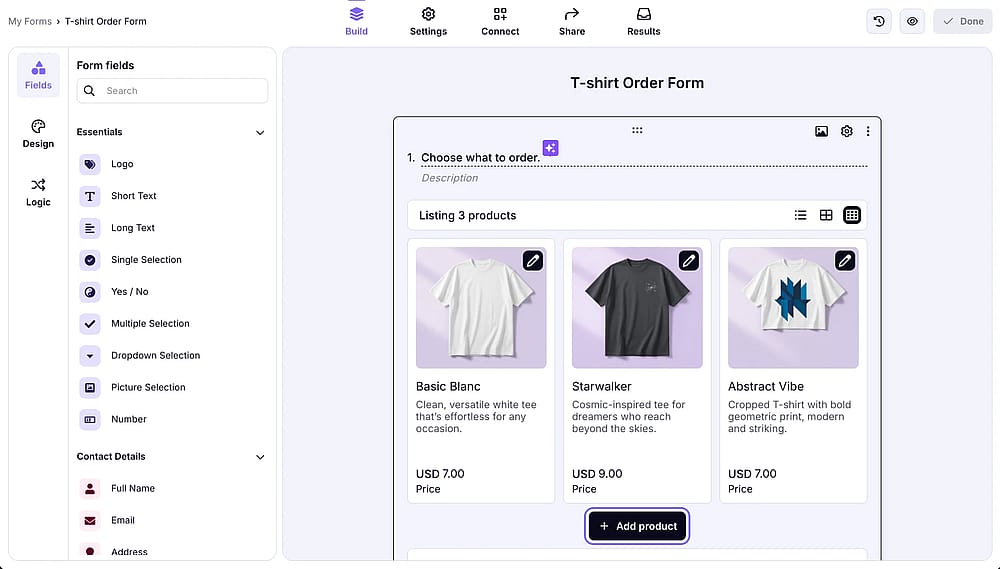Switch to the Design panel
Viewport: 1000px width, 569px height.
38,134
